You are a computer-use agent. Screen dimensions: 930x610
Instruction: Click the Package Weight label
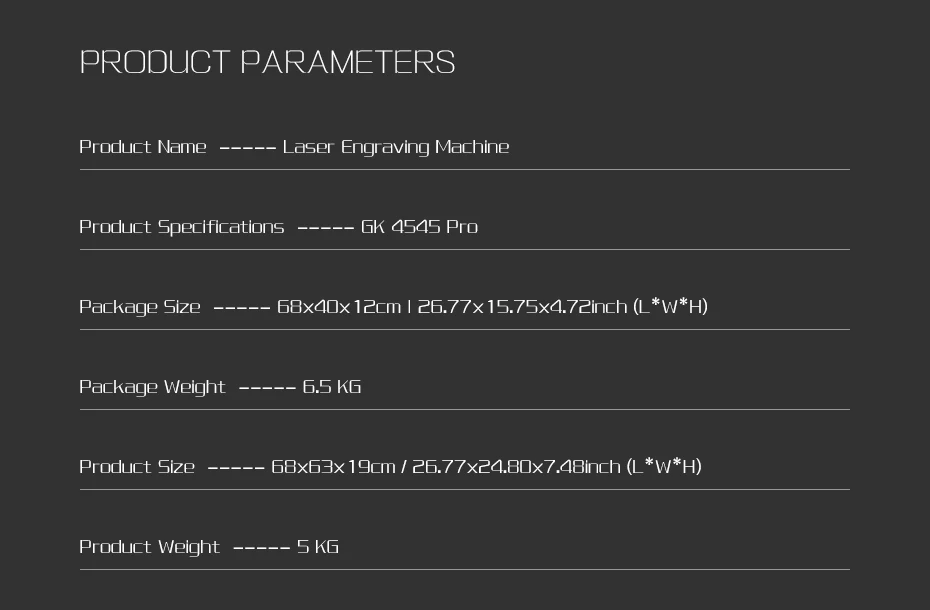coord(152,387)
